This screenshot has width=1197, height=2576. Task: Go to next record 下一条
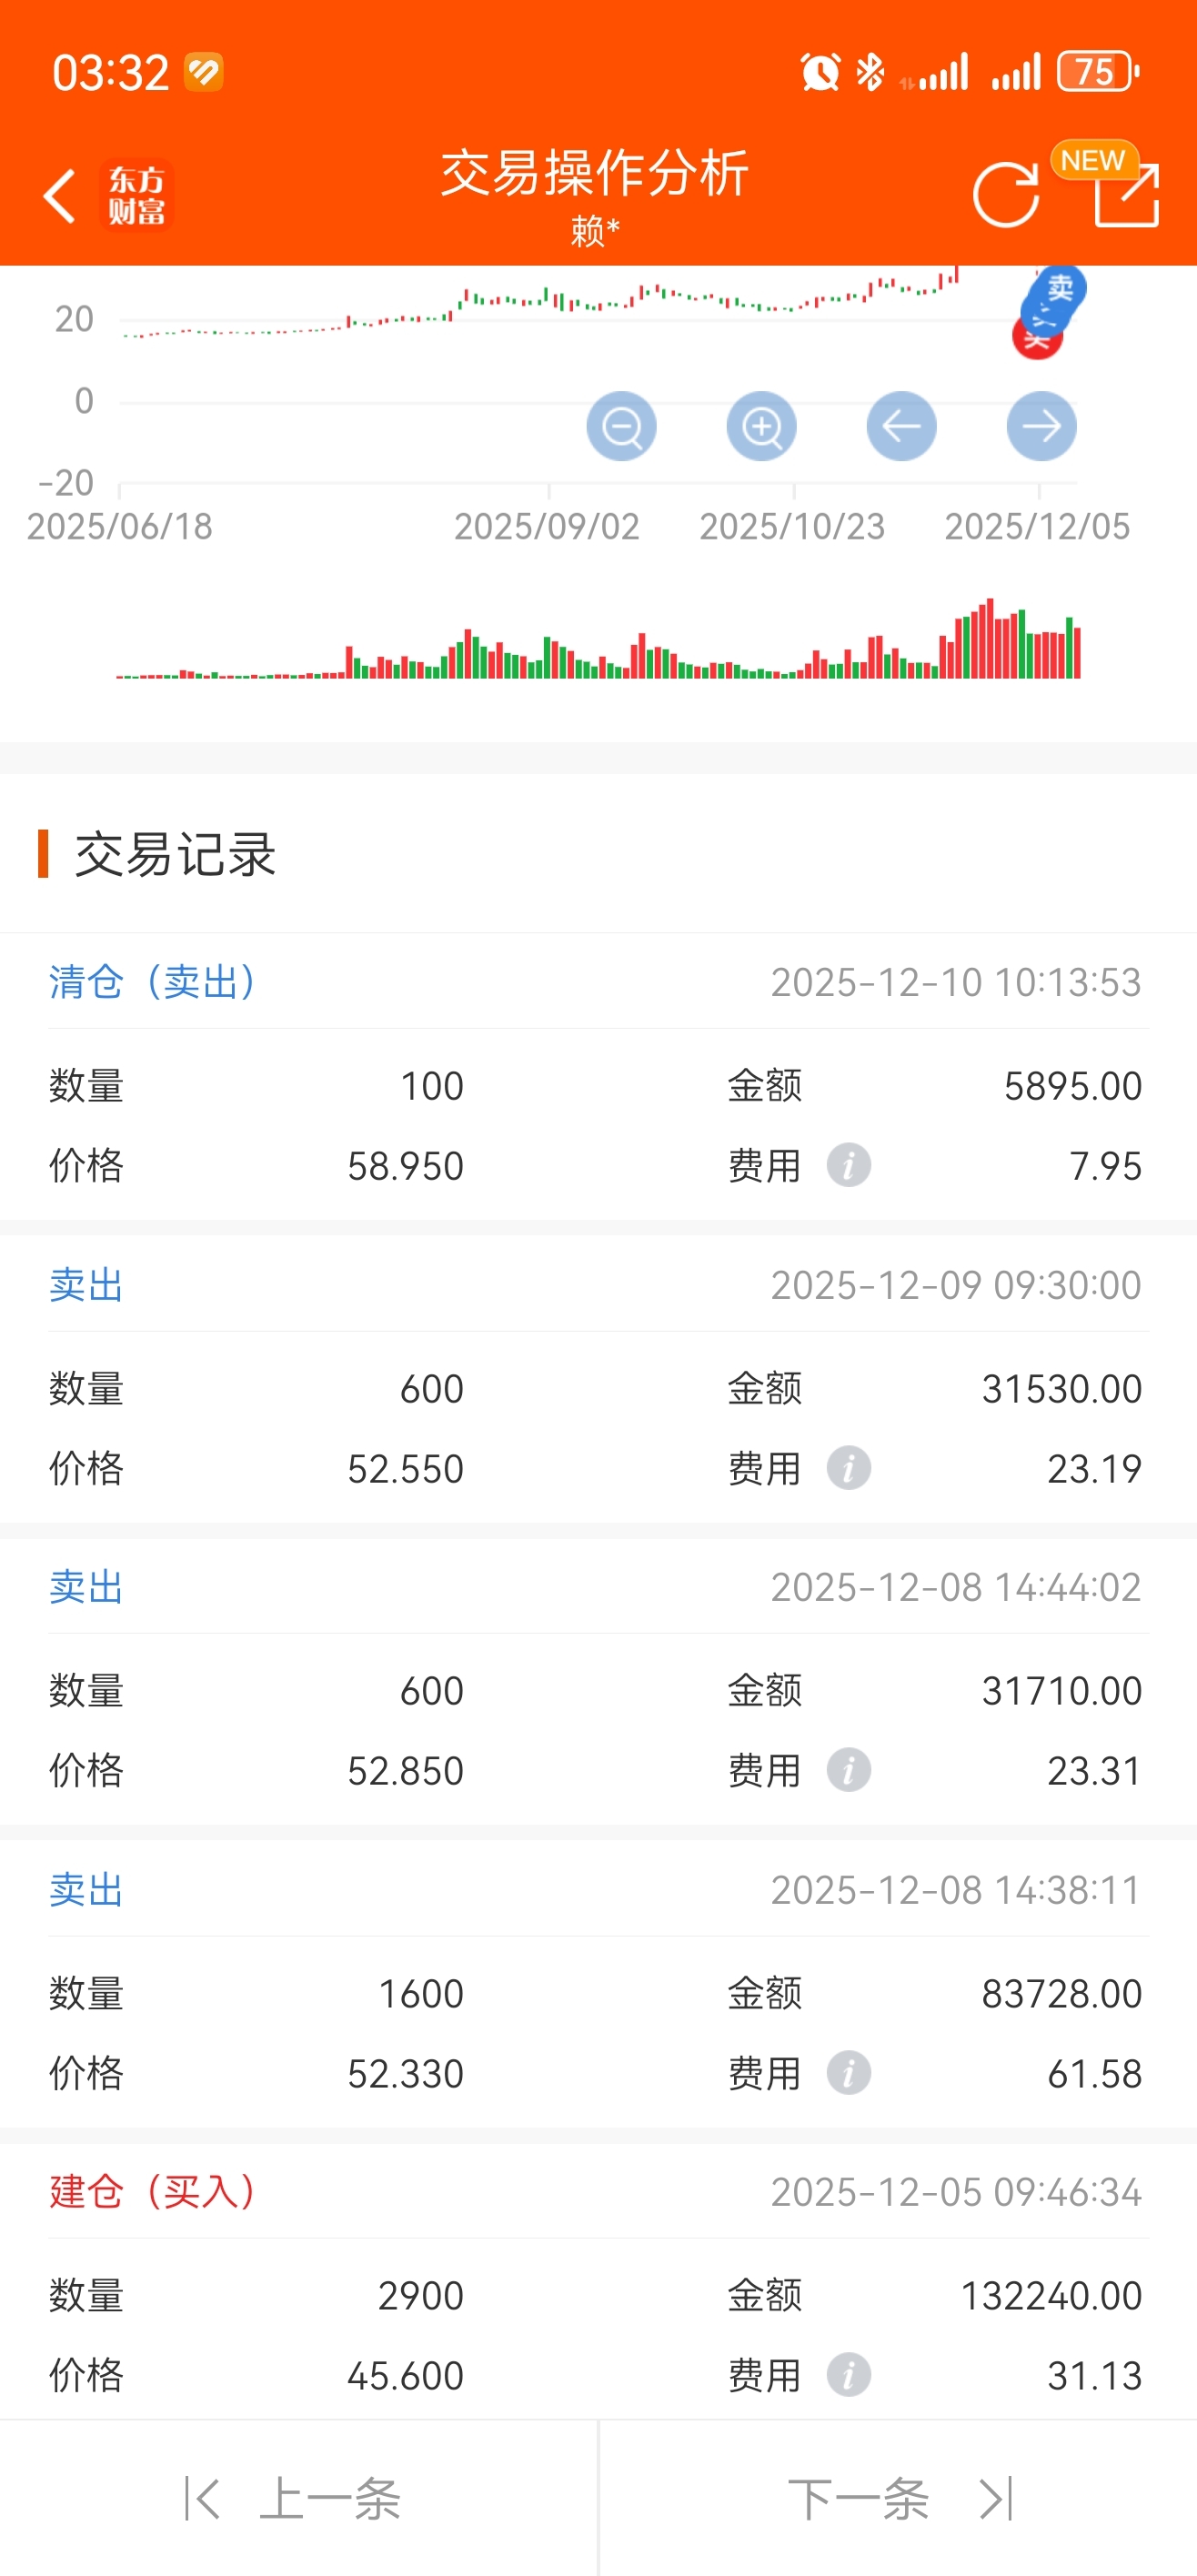tap(897, 2499)
